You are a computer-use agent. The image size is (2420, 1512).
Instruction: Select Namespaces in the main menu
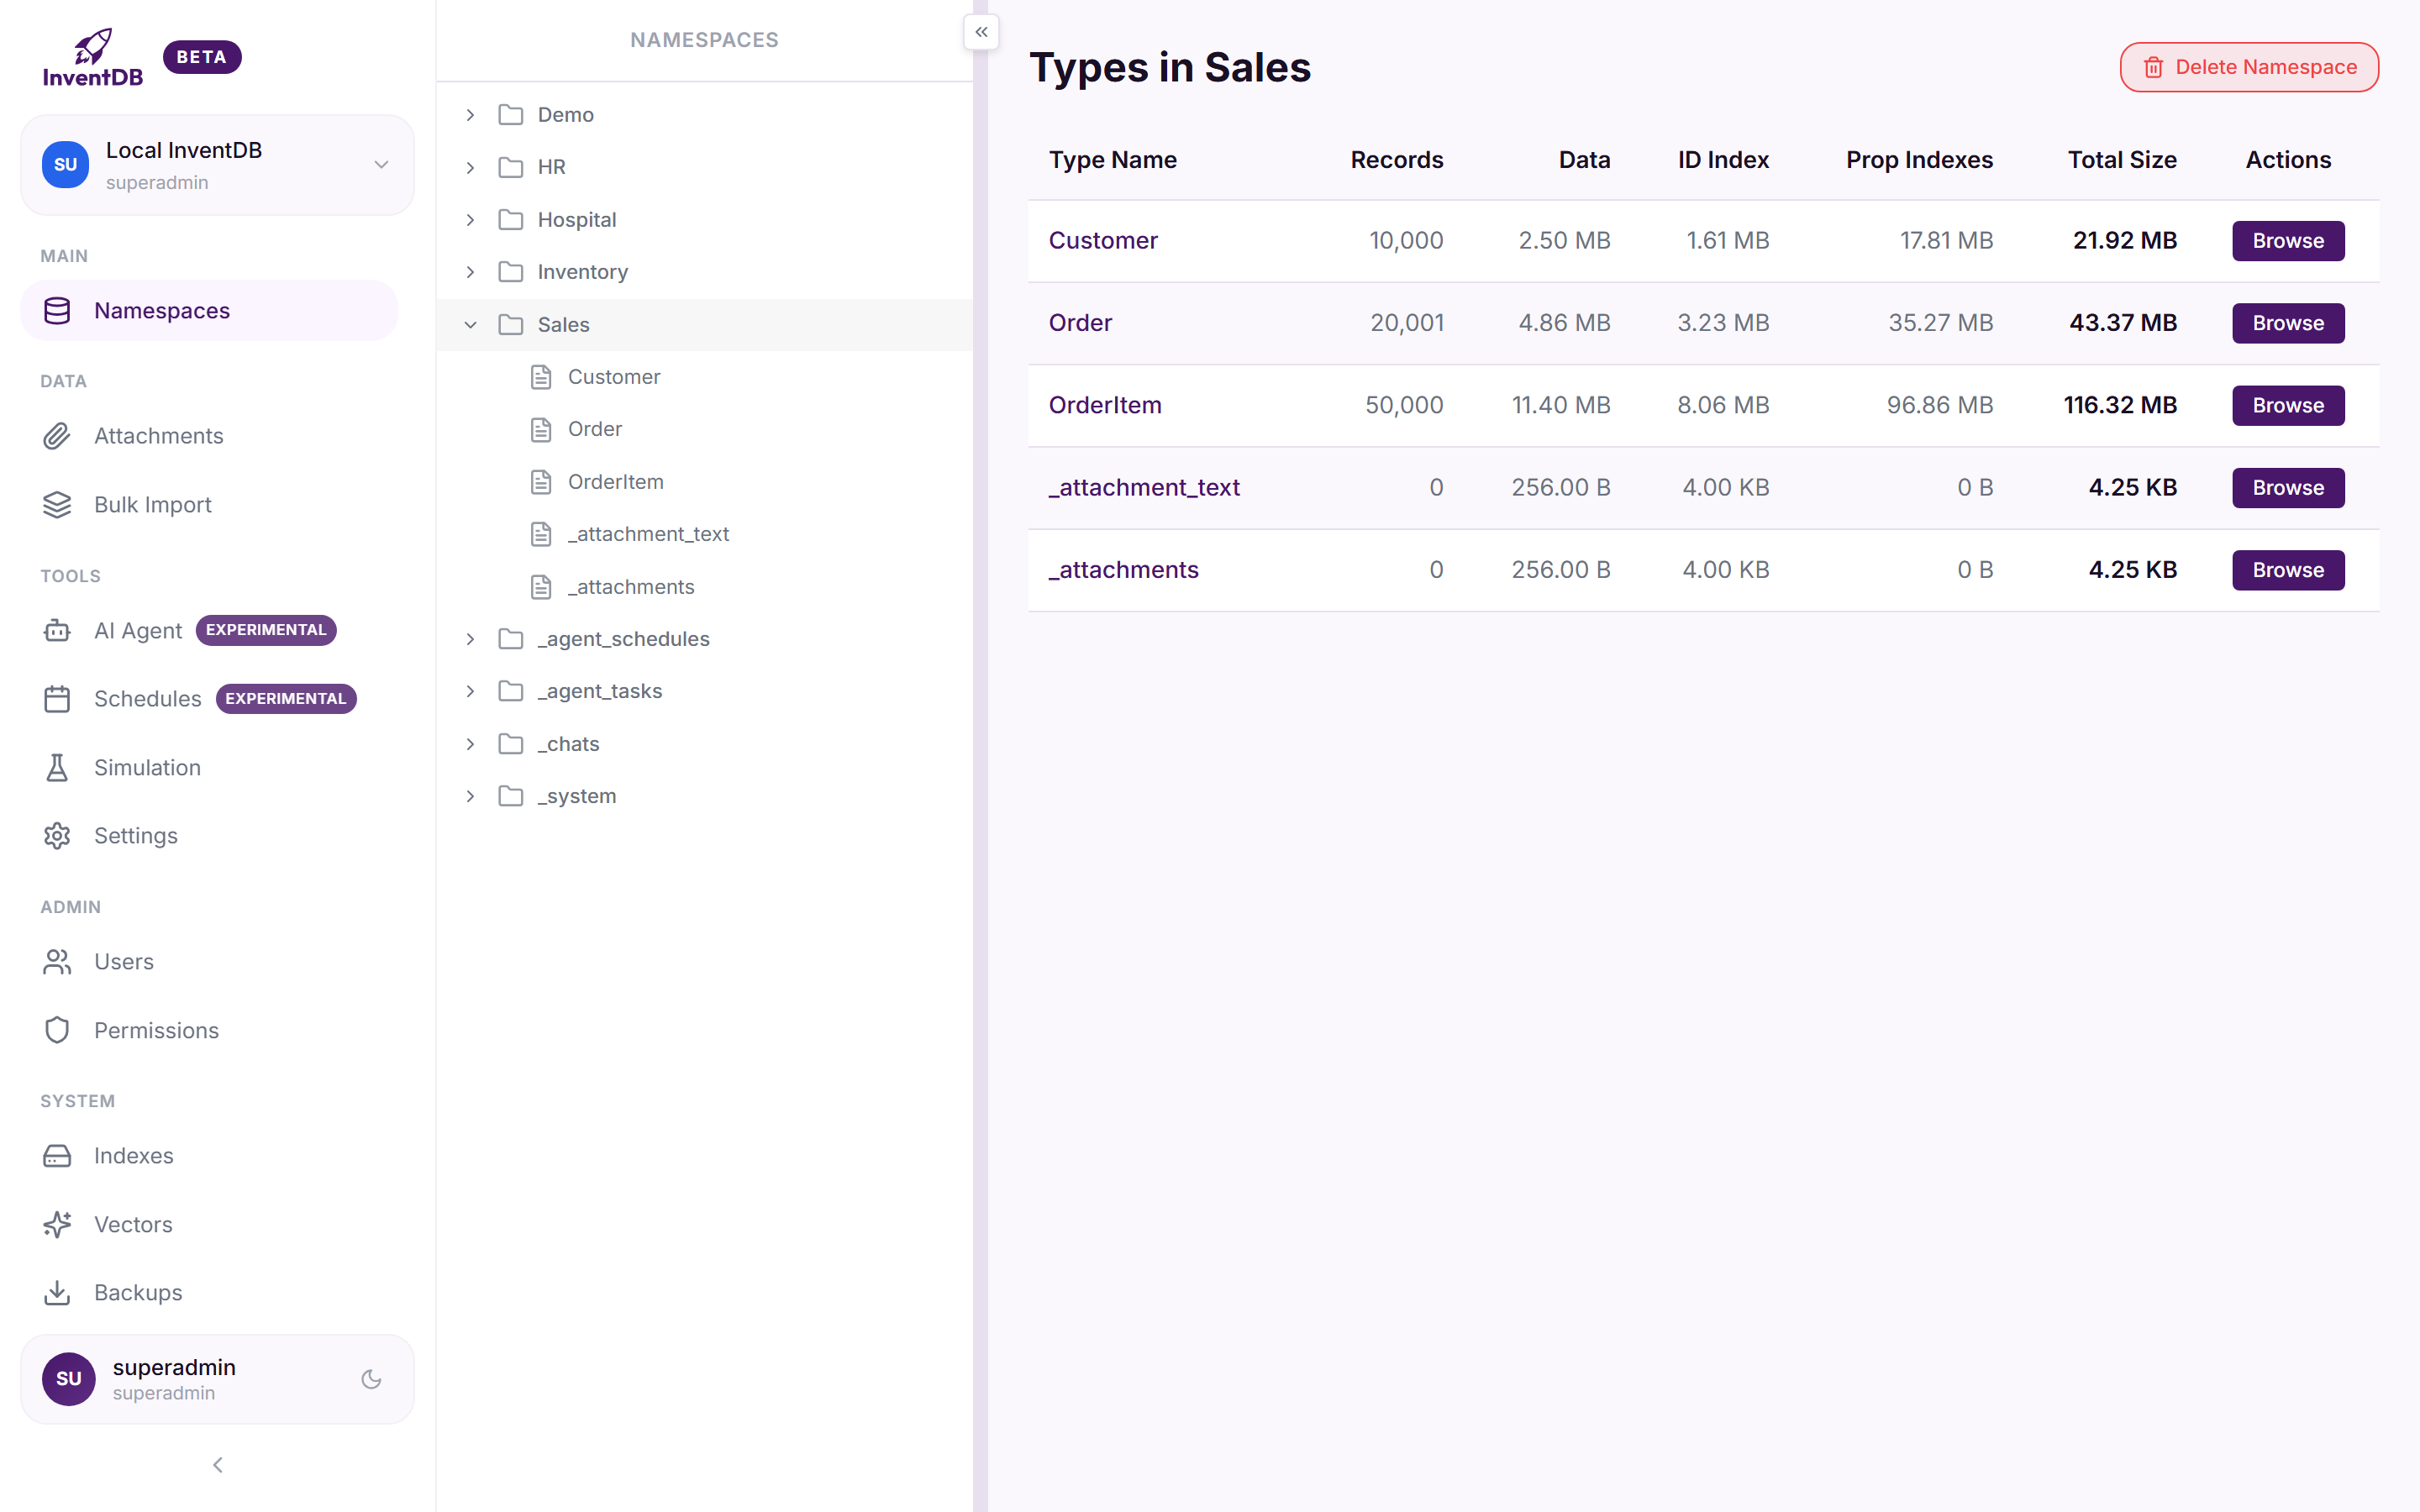[x=162, y=310]
